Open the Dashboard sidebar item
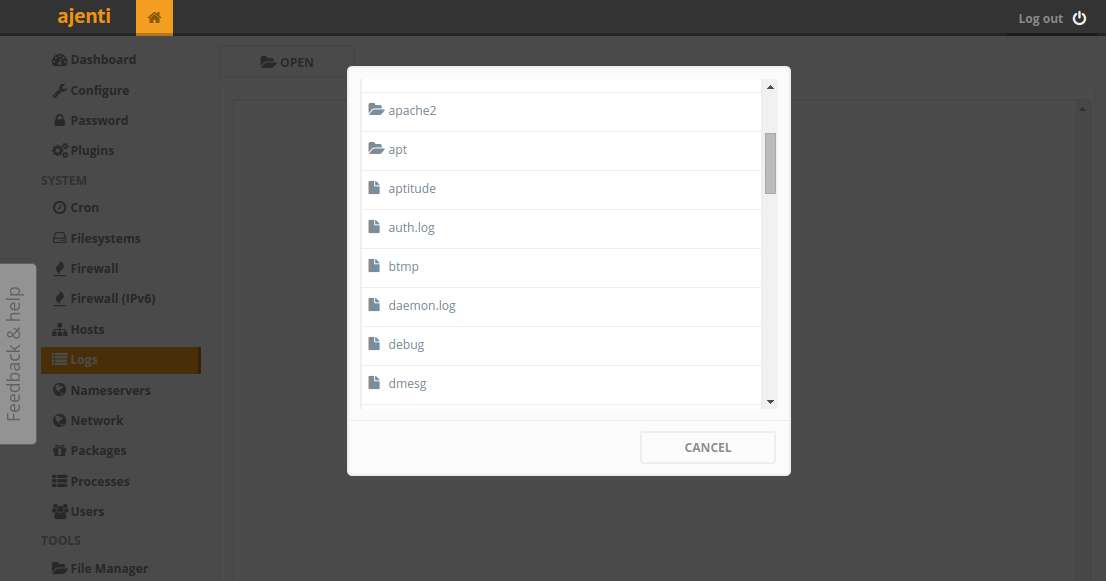Image resolution: width=1106 pixels, height=581 pixels. 95,60
